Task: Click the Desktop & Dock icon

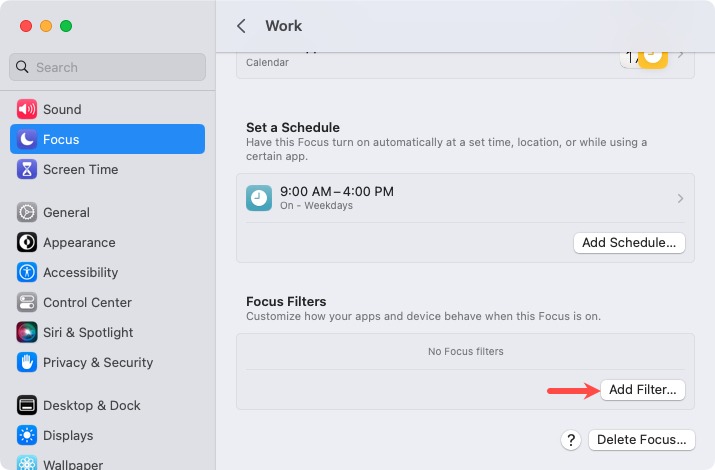Action: tap(27, 405)
